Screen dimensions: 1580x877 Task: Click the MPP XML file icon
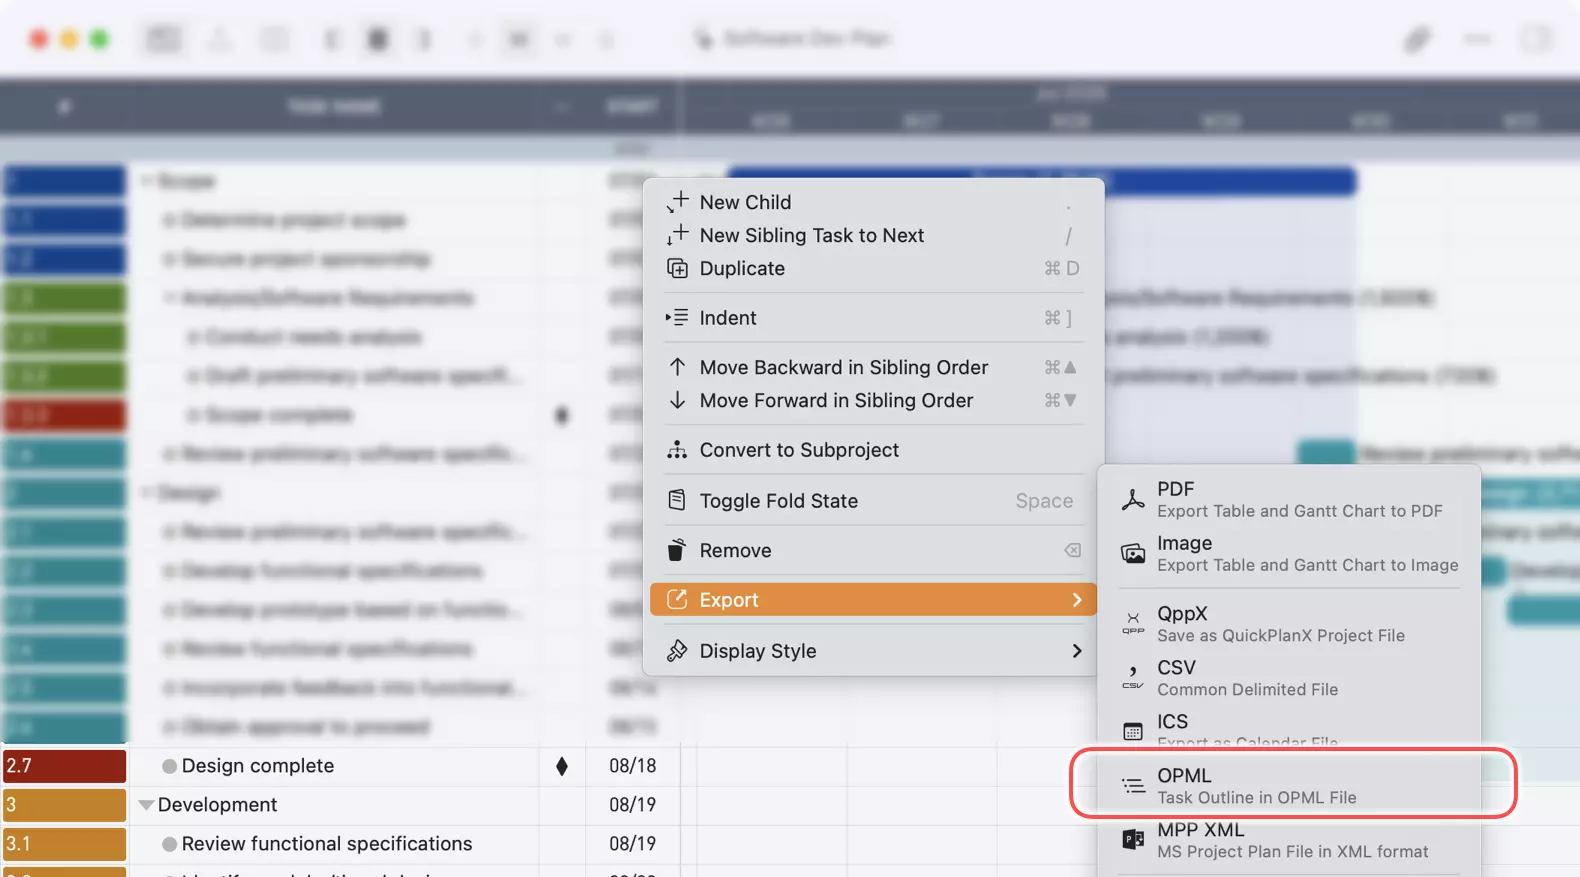pyautogui.click(x=1133, y=840)
